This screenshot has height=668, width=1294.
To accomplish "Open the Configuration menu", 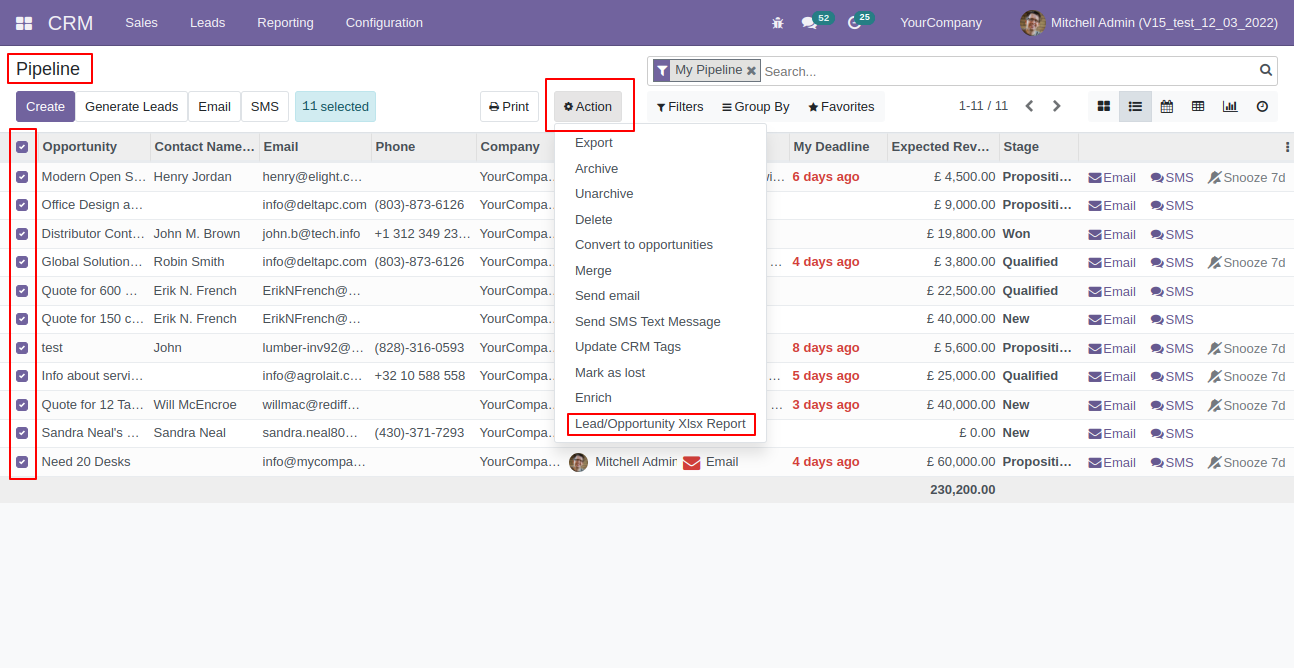I will (384, 22).
